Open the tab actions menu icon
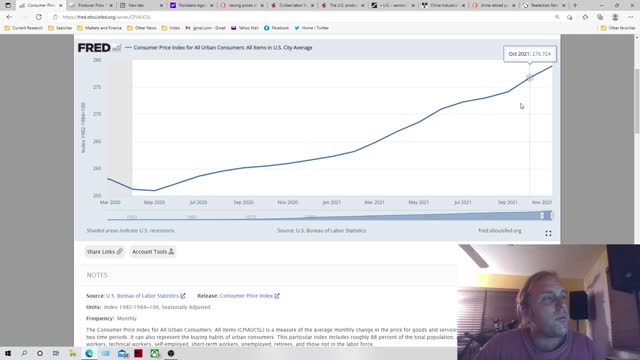The height and width of the screenshot is (360, 640). click(x=8, y=5)
